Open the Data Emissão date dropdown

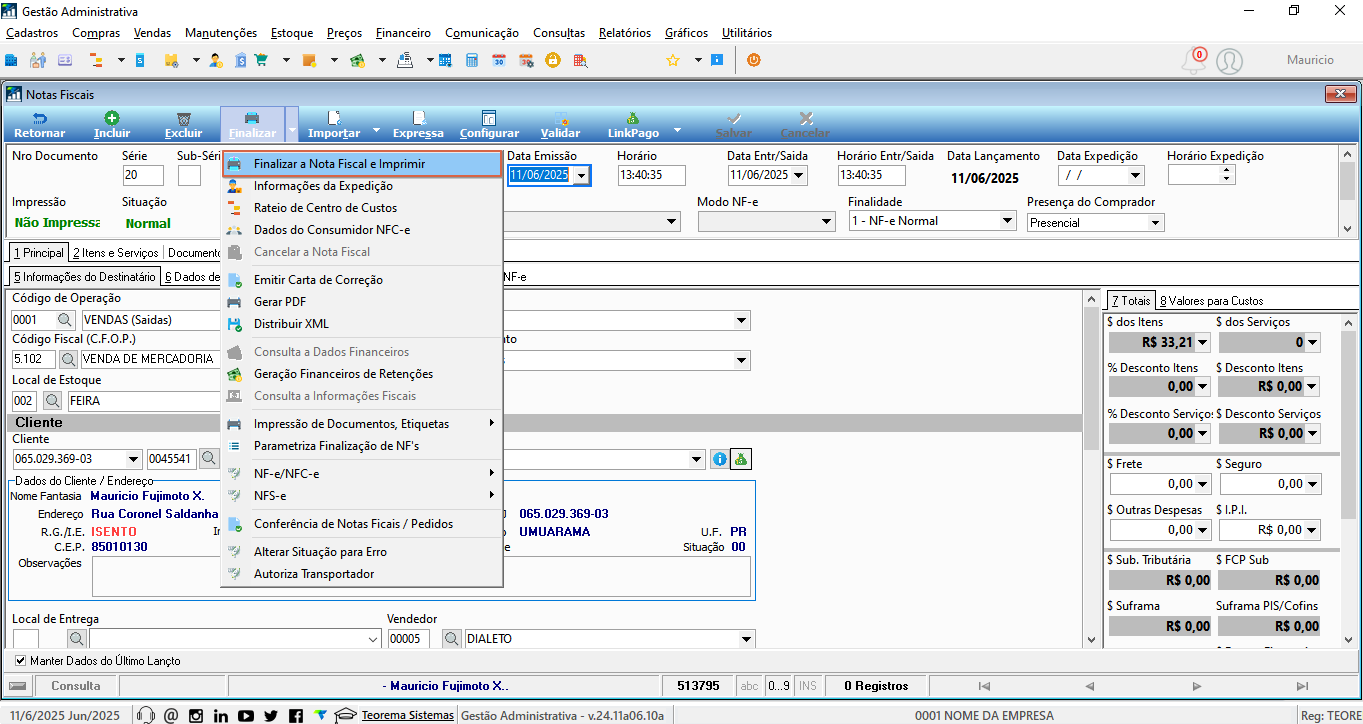coord(580,175)
